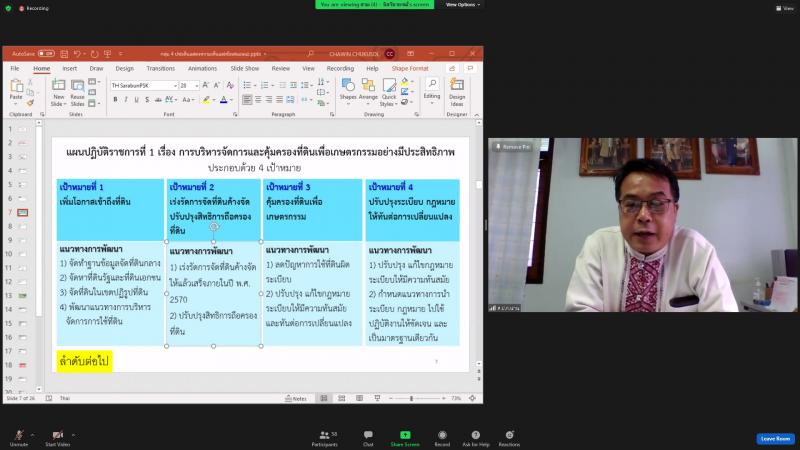Switch to Slide Sorter view in status bar

click(341, 398)
